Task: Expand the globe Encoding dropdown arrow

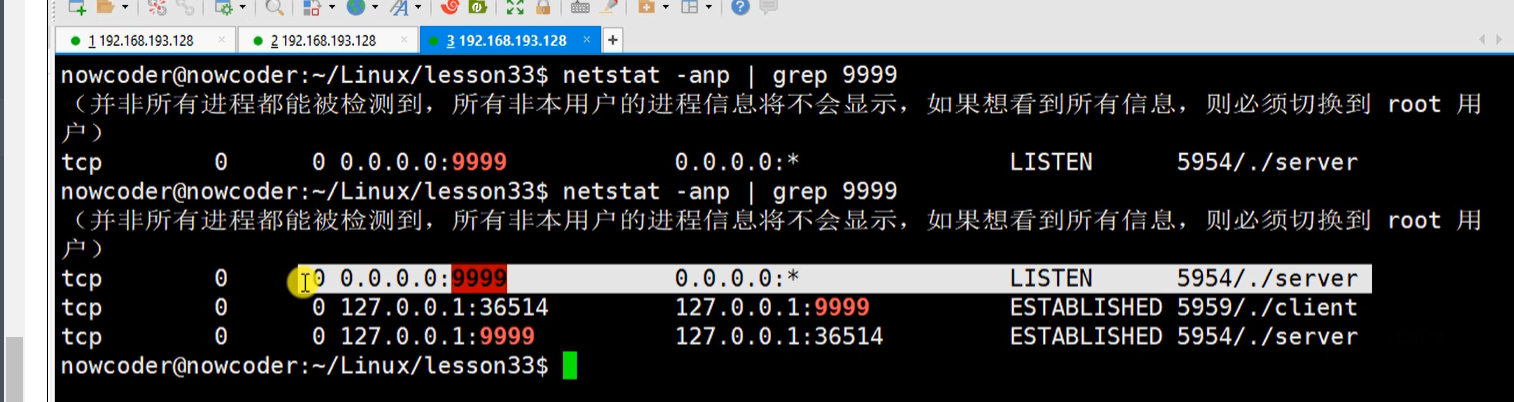Action: pyautogui.click(x=375, y=7)
